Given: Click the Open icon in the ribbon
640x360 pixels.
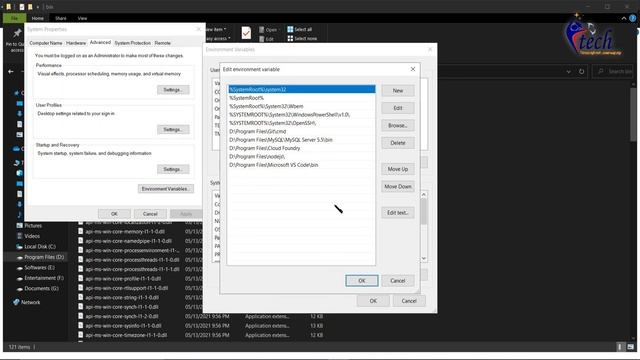Looking at the screenshot, I should point(262,30).
